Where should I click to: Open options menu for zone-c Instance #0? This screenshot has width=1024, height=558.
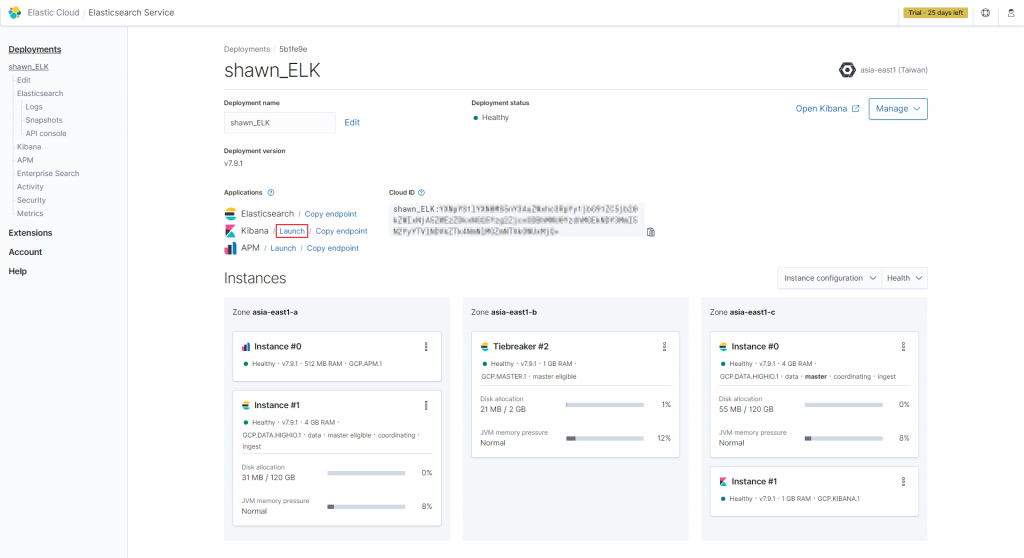pyautogui.click(x=903, y=347)
